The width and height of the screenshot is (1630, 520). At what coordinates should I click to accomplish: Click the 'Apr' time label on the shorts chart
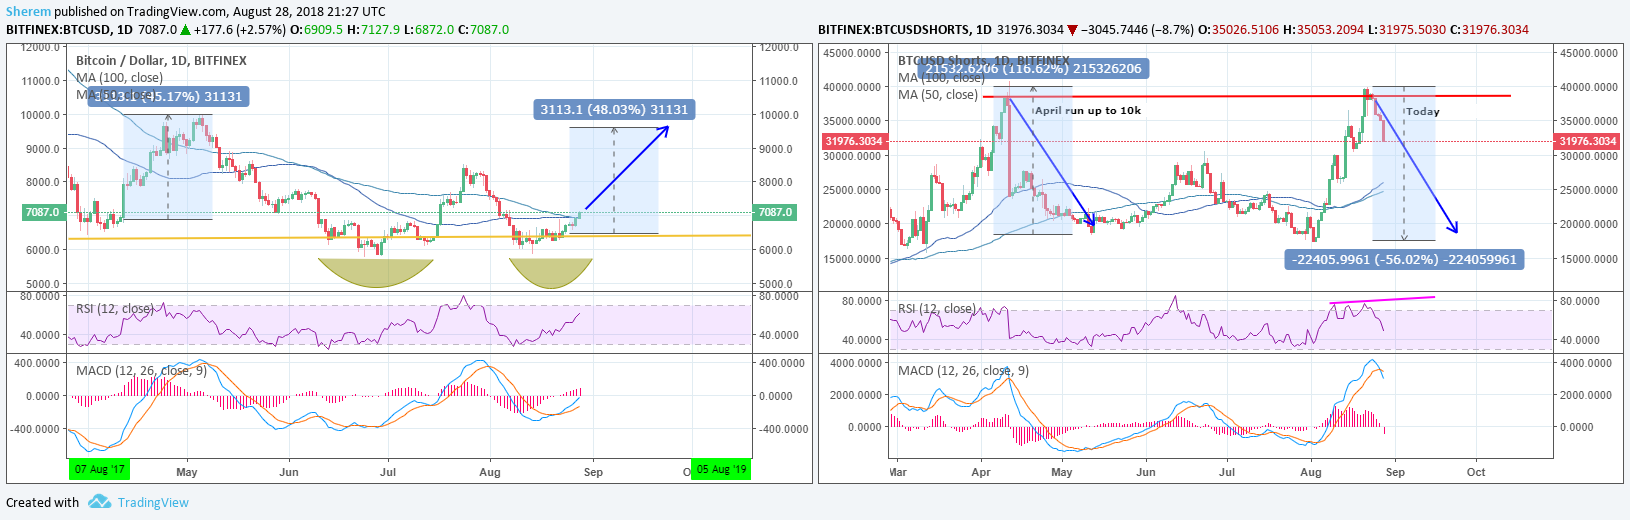[981, 472]
